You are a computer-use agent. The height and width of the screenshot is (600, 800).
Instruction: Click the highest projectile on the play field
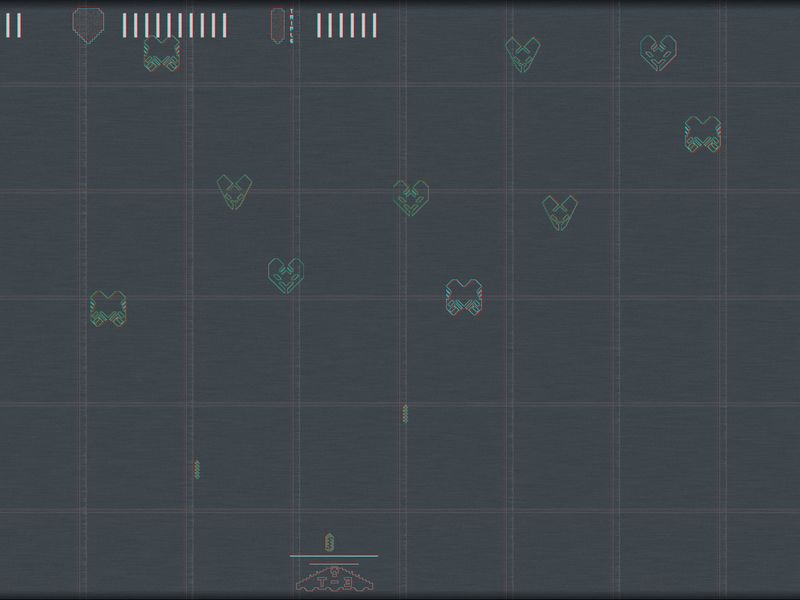tap(405, 414)
